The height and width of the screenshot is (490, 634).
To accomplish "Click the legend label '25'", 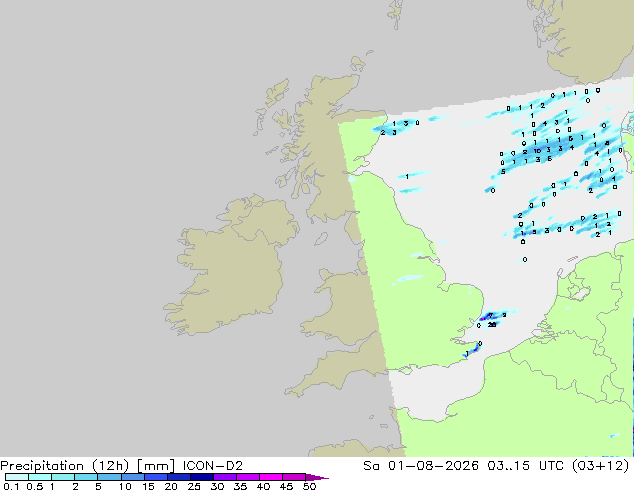I will [x=194, y=486].
